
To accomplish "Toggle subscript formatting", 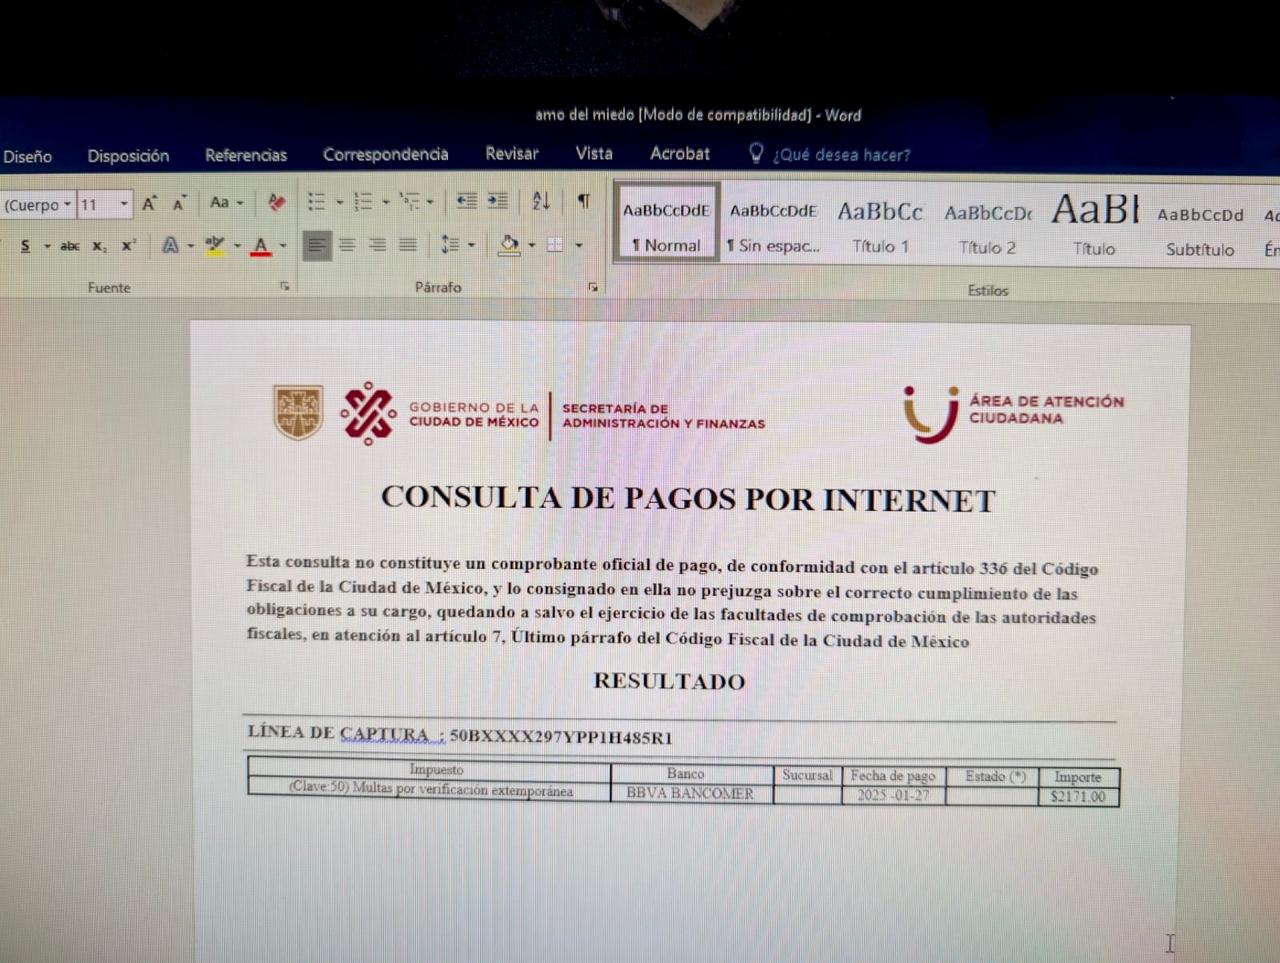I will 99,246.
